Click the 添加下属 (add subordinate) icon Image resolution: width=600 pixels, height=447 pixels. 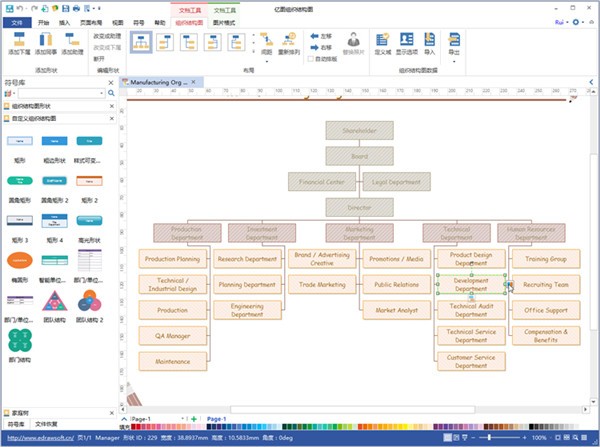[19, 42]
